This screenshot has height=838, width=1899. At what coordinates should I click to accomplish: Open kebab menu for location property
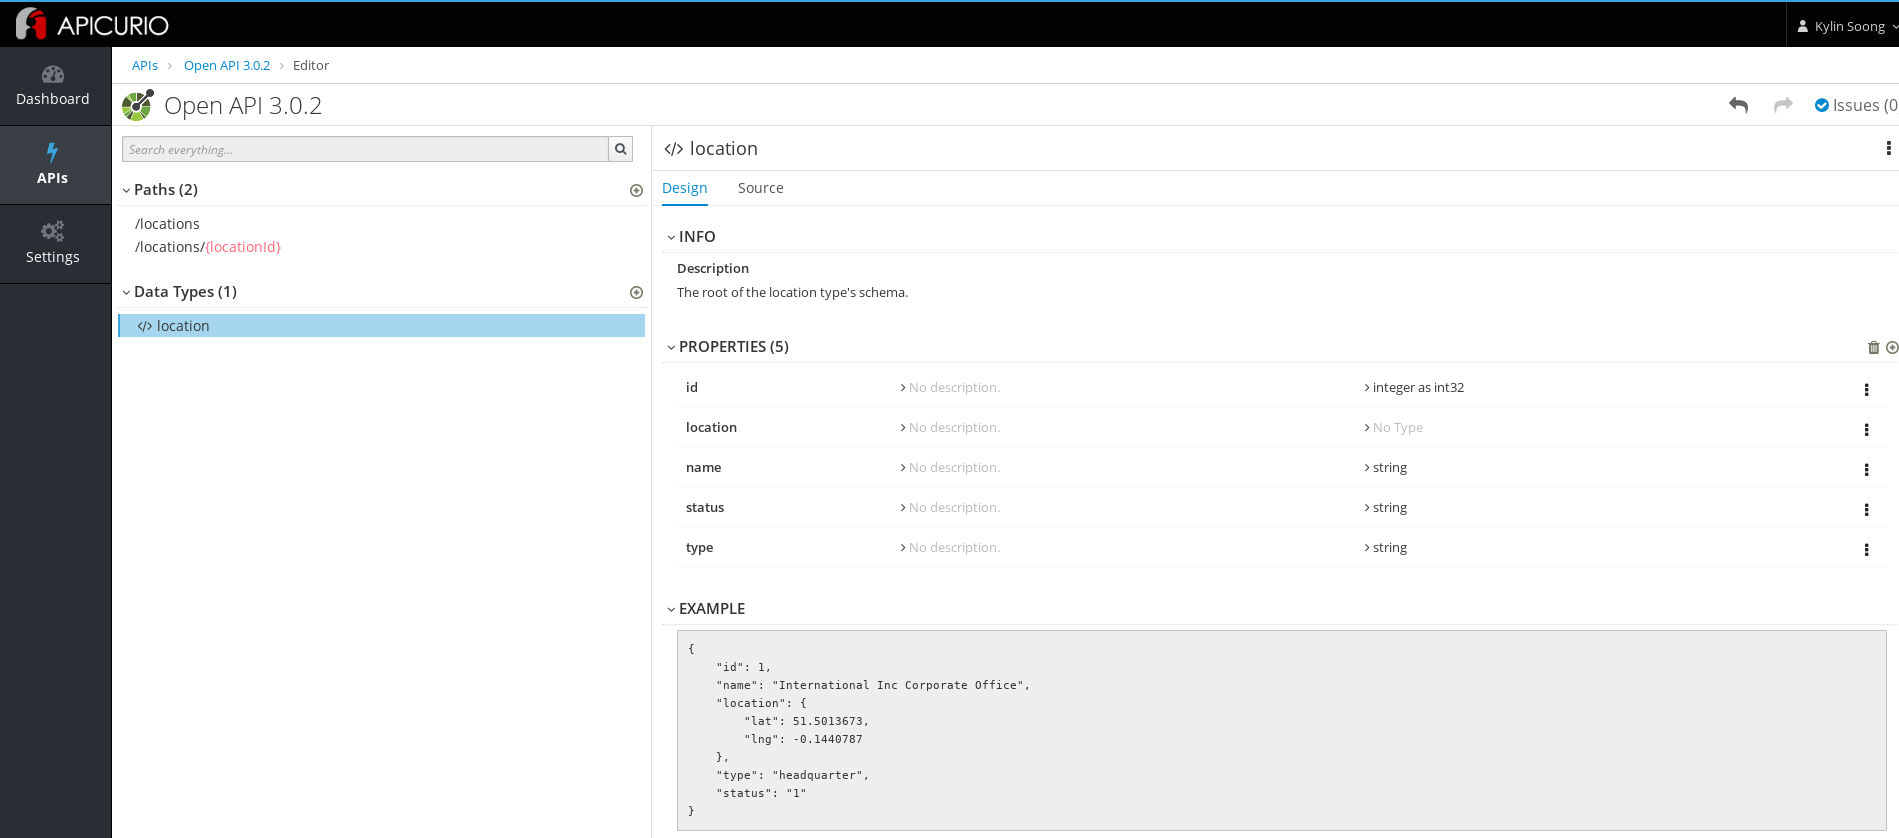pos(1866,429)
